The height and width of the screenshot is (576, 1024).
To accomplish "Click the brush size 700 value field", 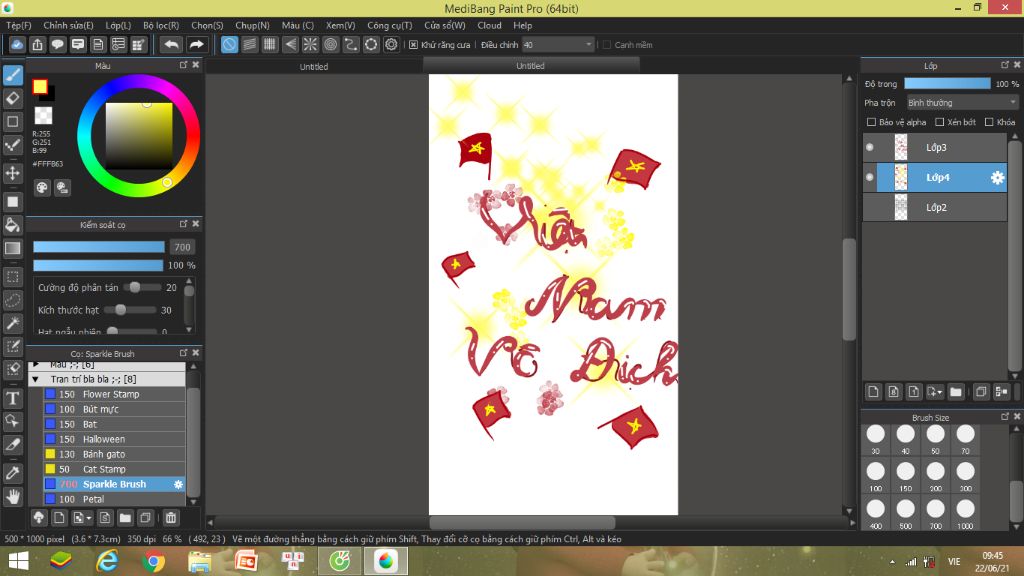I will (182, 247).
